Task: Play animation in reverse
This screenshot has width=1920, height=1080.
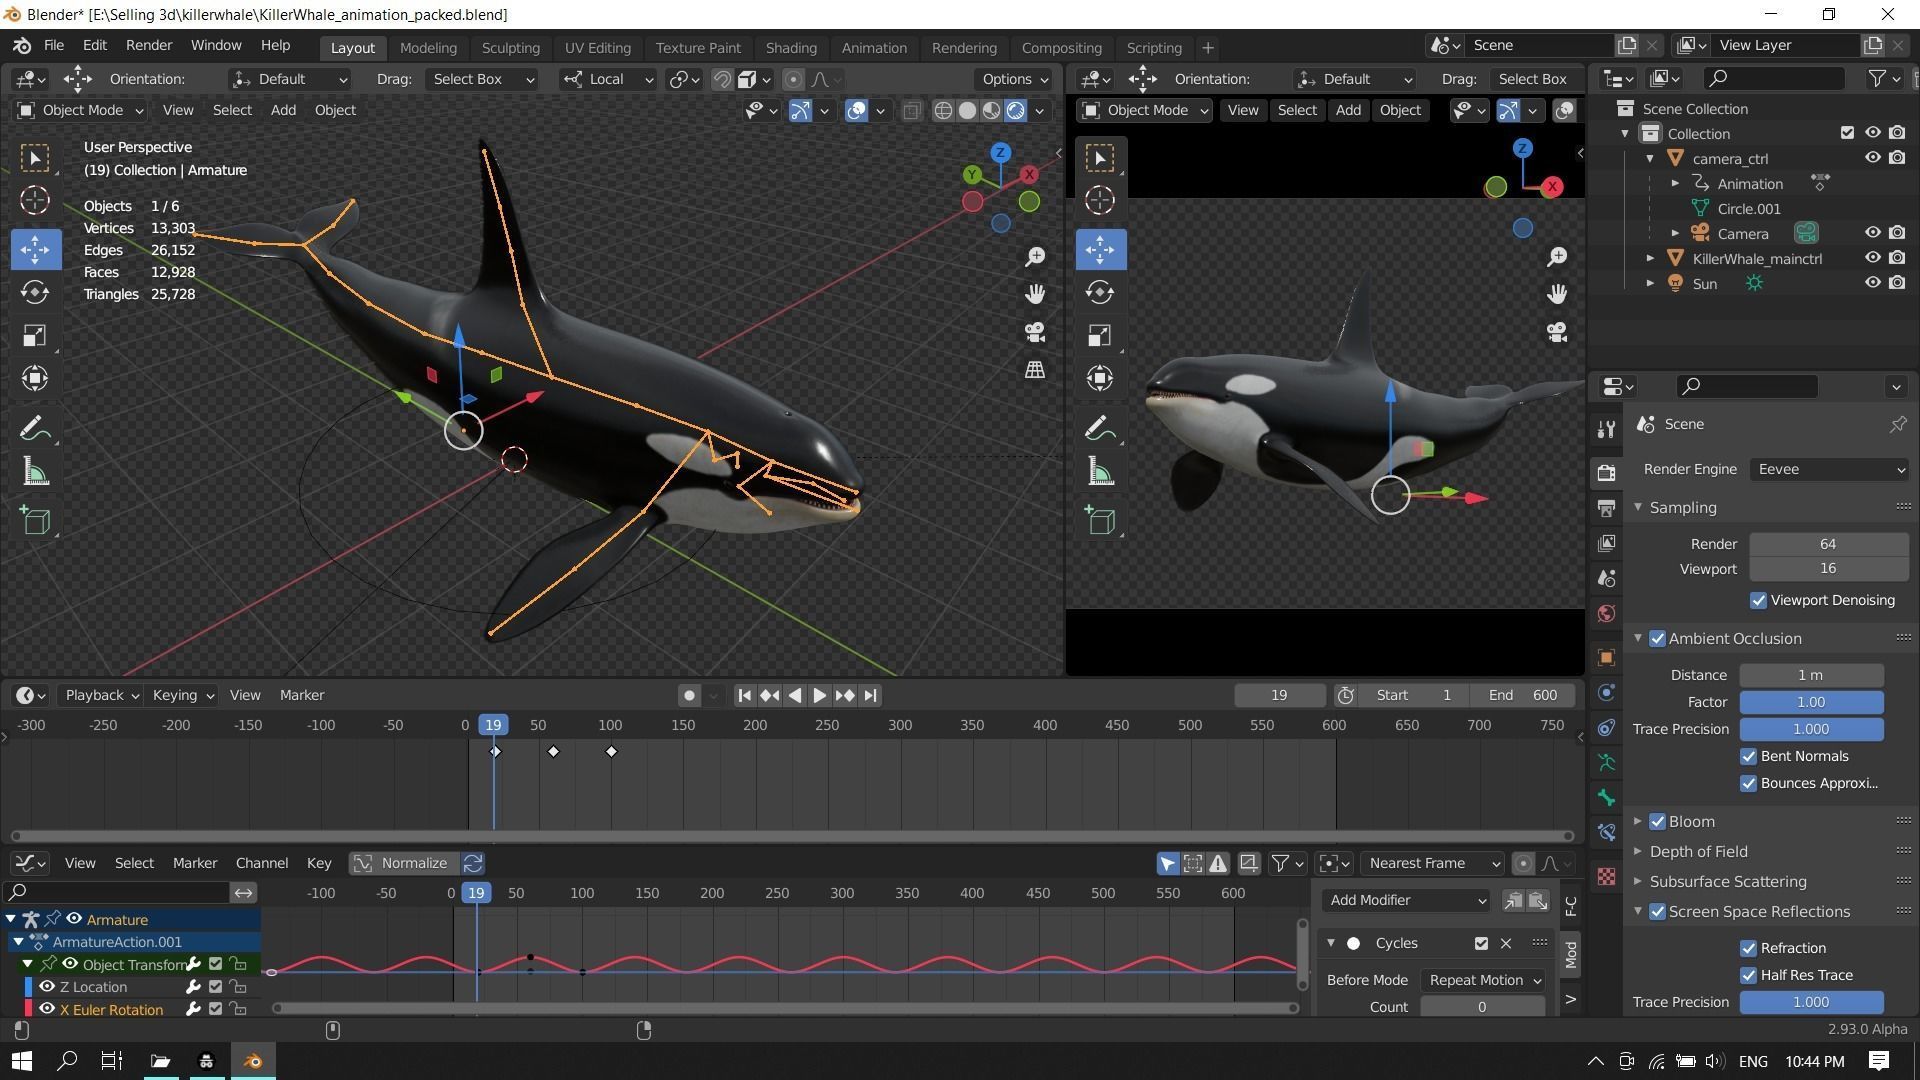Action: tap(795, 696)
